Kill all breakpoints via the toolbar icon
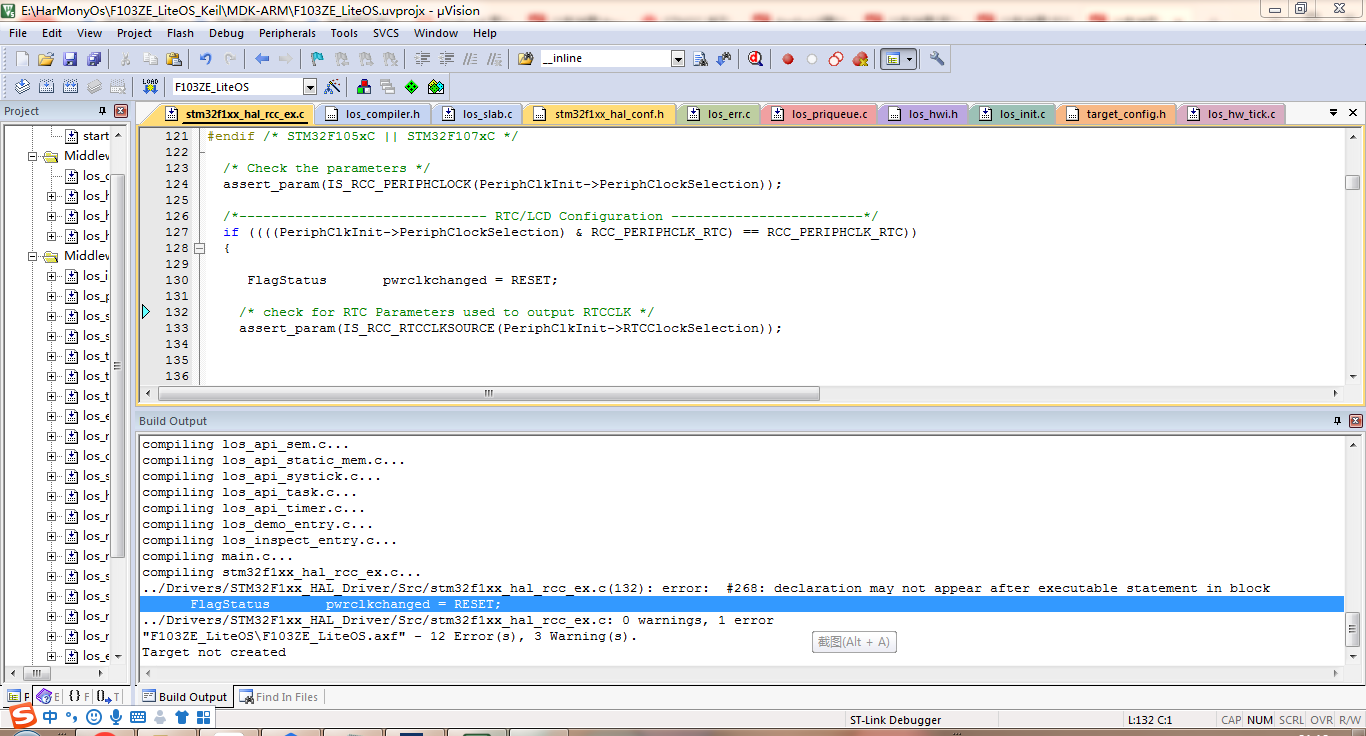This screenshot has width=1366, height=736. 858,58
